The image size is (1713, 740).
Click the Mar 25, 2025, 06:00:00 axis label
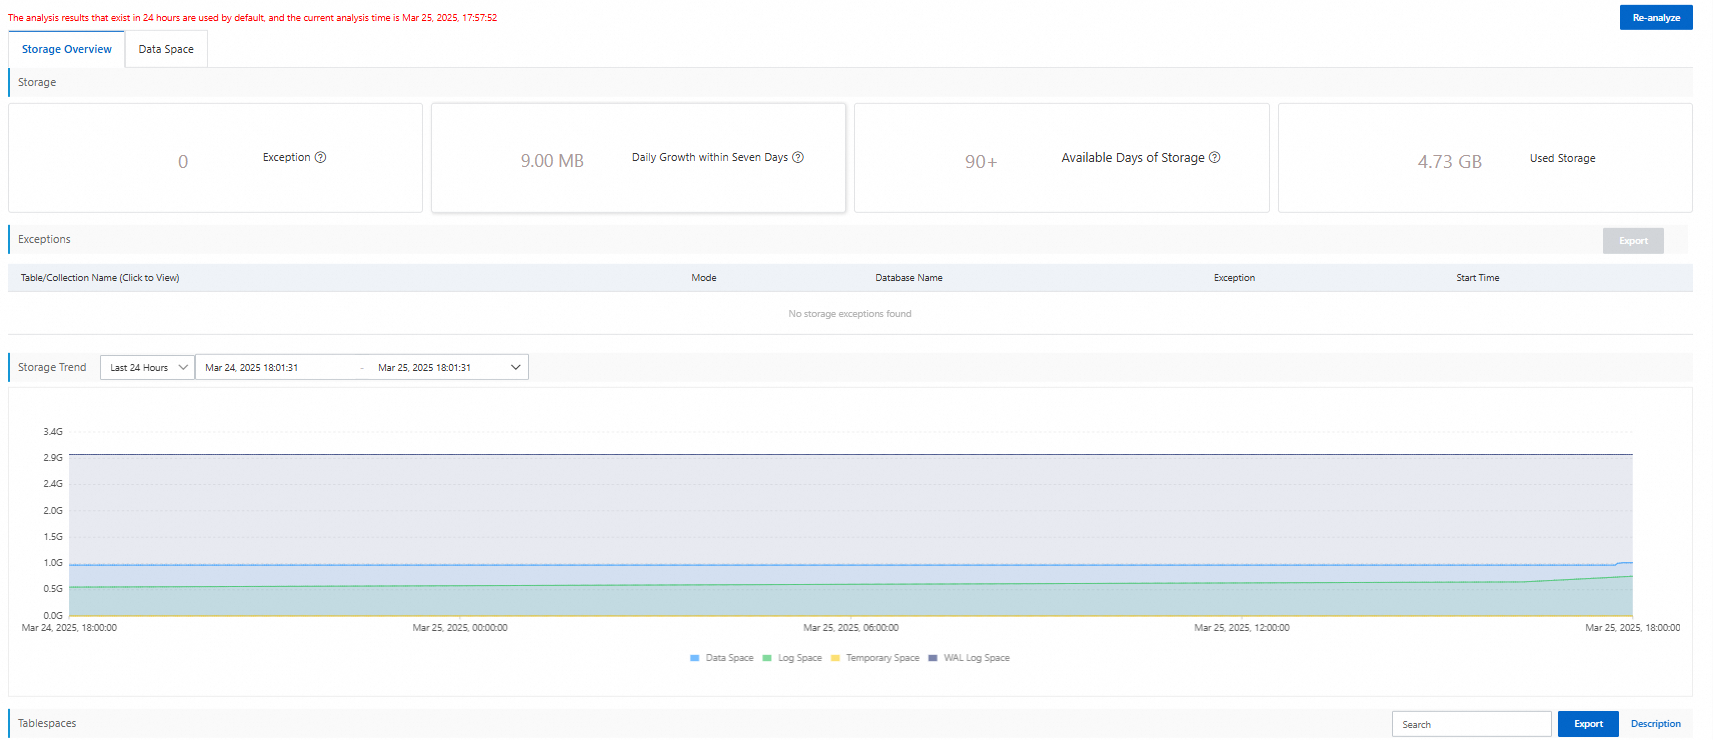851,628
